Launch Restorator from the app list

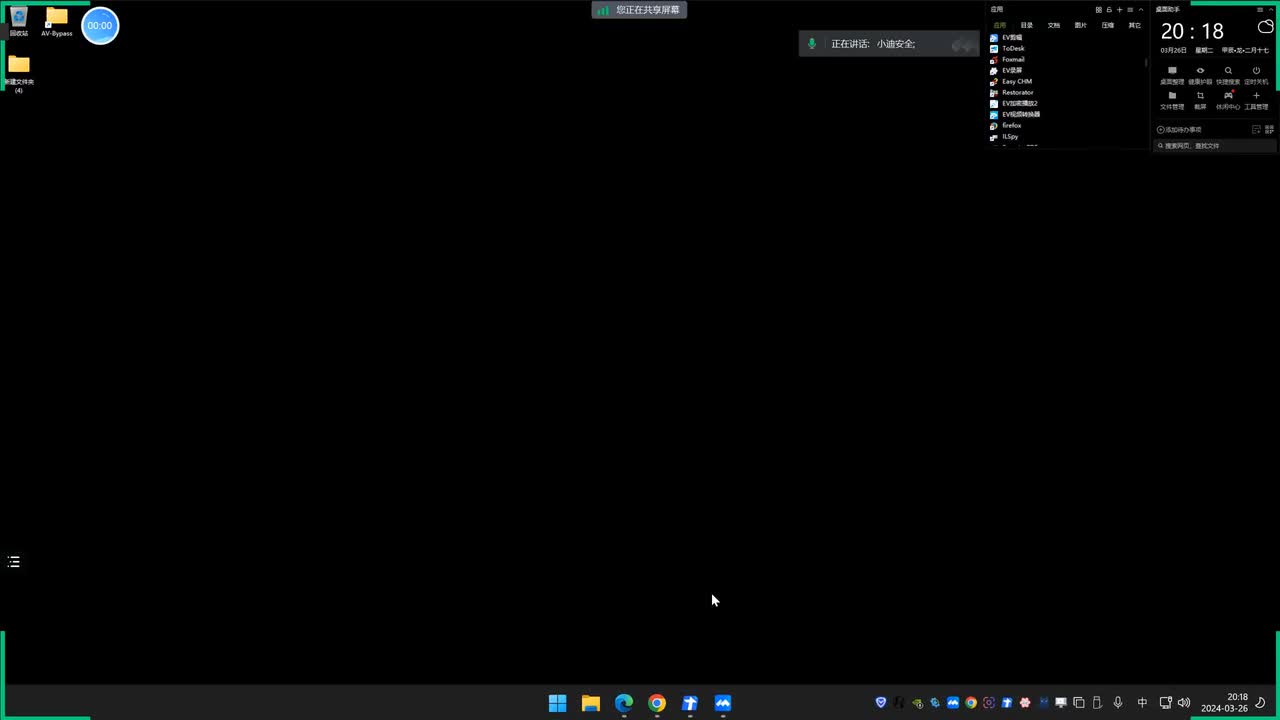click(1012, 92)
